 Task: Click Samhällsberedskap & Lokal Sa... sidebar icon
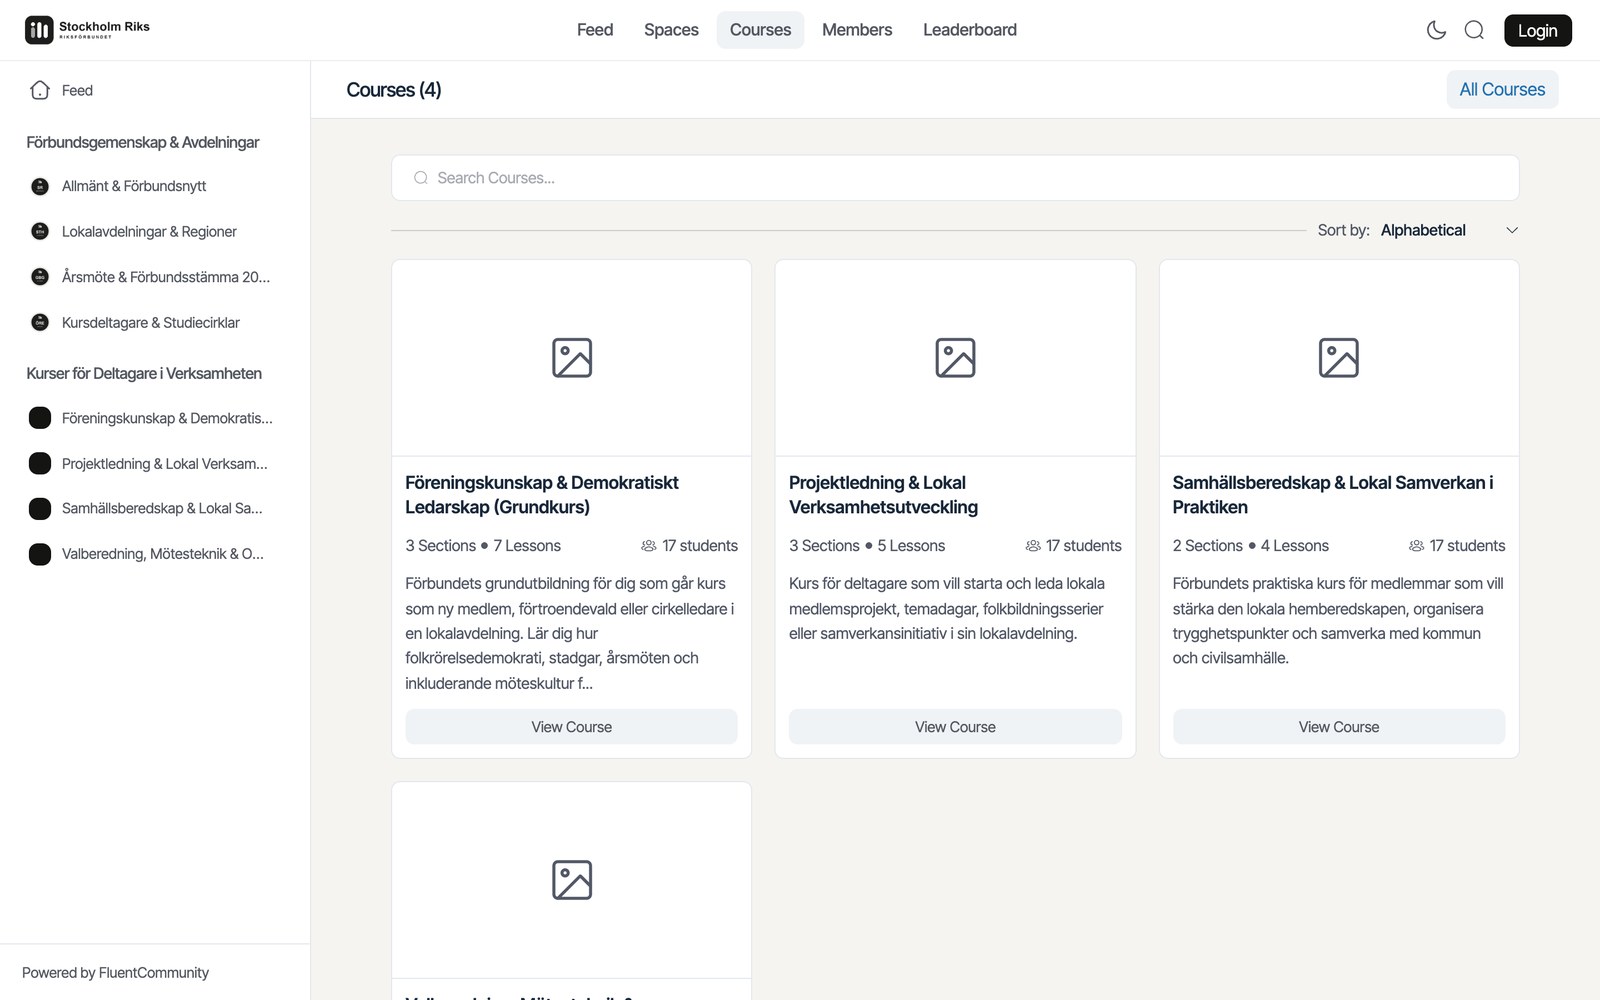pyautogui.click(x=40, y=508)
